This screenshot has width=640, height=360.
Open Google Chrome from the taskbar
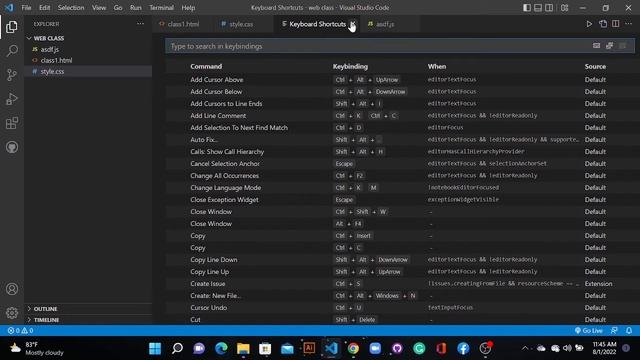coord(353,349)
